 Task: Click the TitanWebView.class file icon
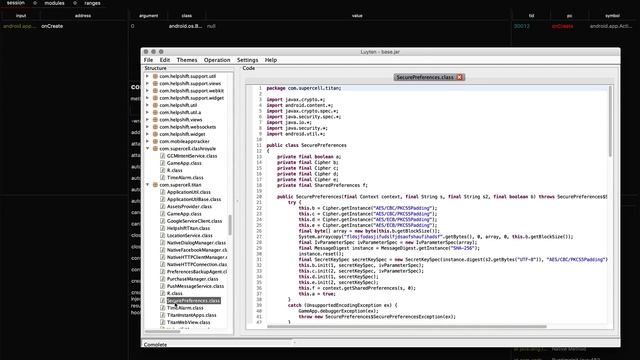pos(162,322)
